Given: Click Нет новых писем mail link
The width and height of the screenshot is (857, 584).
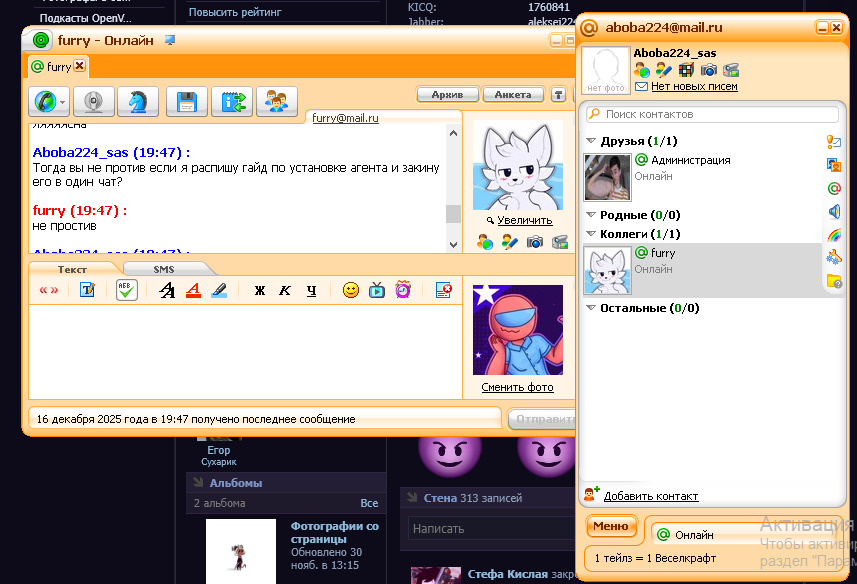Looking at the screenshot, I should [694, 86].
